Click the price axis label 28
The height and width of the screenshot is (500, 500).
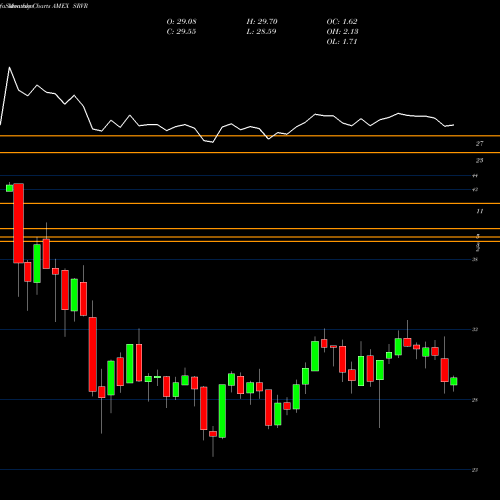tap(475, 400)
